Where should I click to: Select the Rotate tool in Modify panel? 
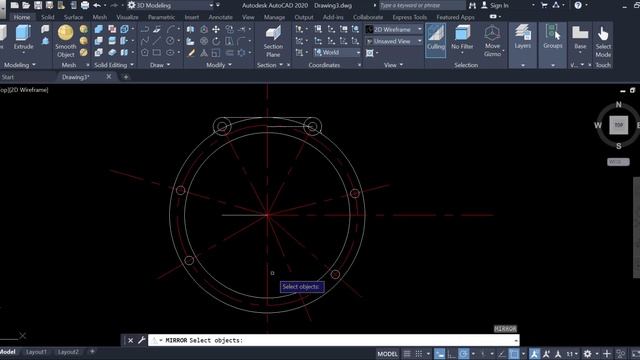[x=216, y=41]
